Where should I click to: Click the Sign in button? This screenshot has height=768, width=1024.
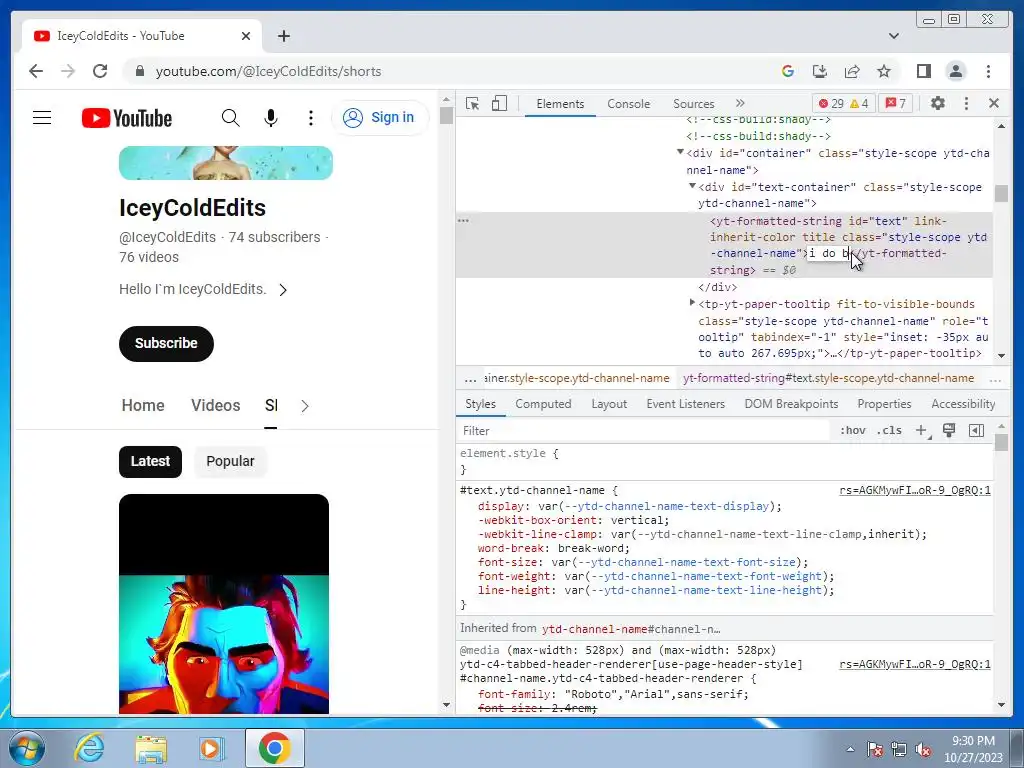pyautogui.click(x=379, y=118)
